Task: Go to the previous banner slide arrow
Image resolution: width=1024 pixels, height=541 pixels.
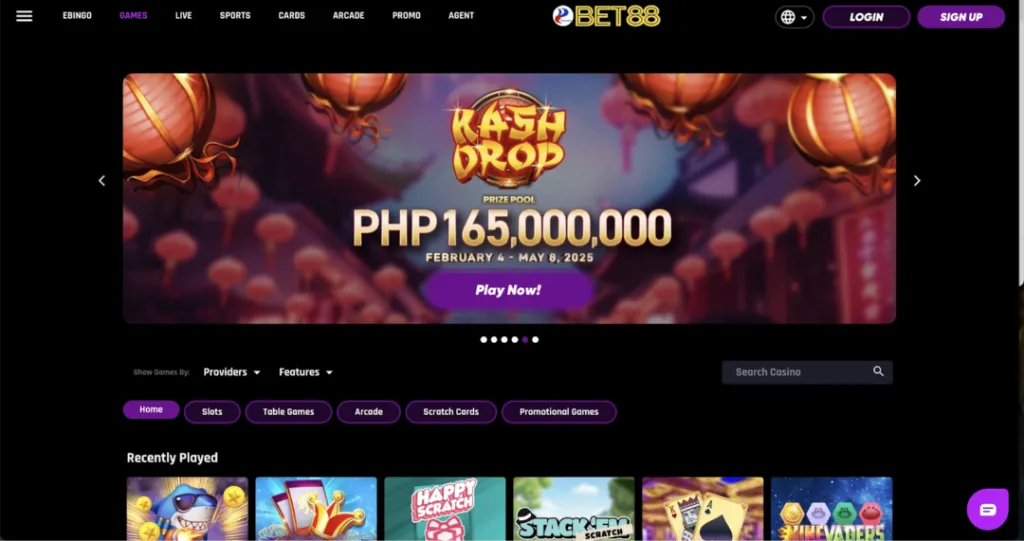Action: pos(102,180)
